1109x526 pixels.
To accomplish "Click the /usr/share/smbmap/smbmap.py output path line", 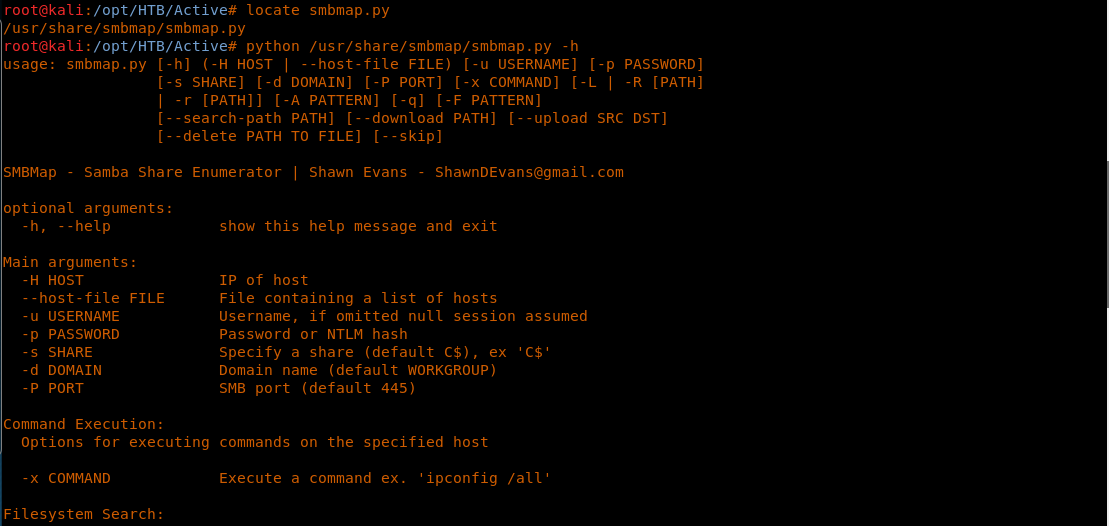I will pos(124,28).
